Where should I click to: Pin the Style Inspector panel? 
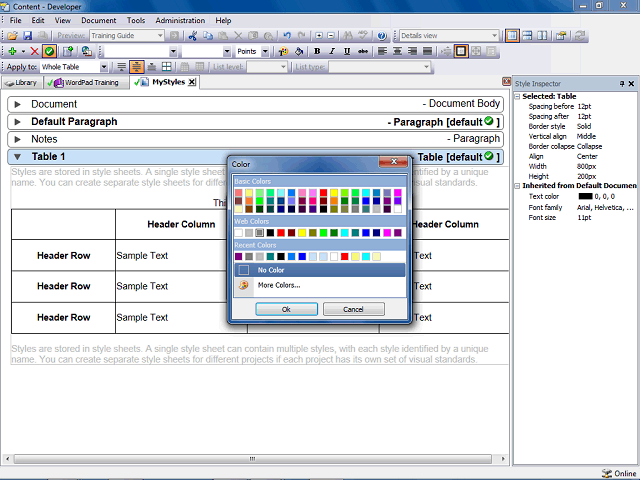622,84
